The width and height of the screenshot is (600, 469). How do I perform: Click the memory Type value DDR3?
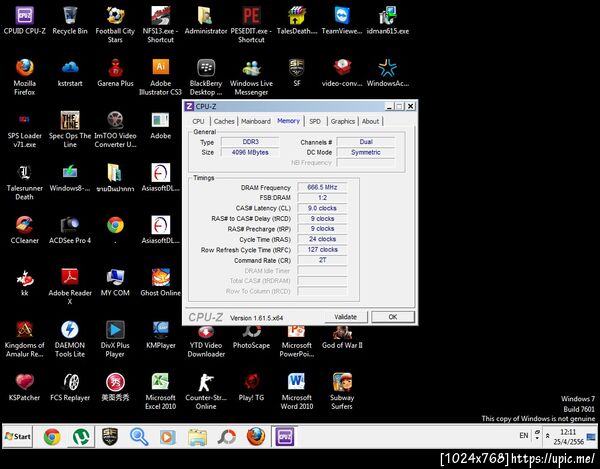[250, 142]
